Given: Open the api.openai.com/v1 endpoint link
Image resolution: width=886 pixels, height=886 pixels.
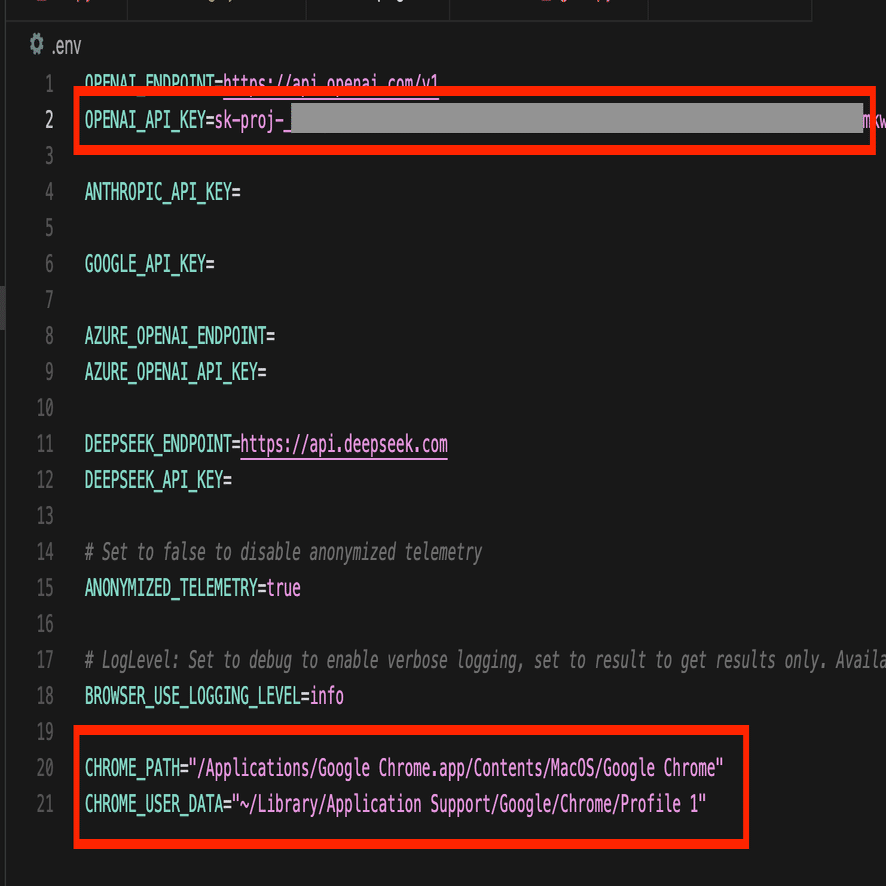Looking at the screenshot, I should point(331,82).
